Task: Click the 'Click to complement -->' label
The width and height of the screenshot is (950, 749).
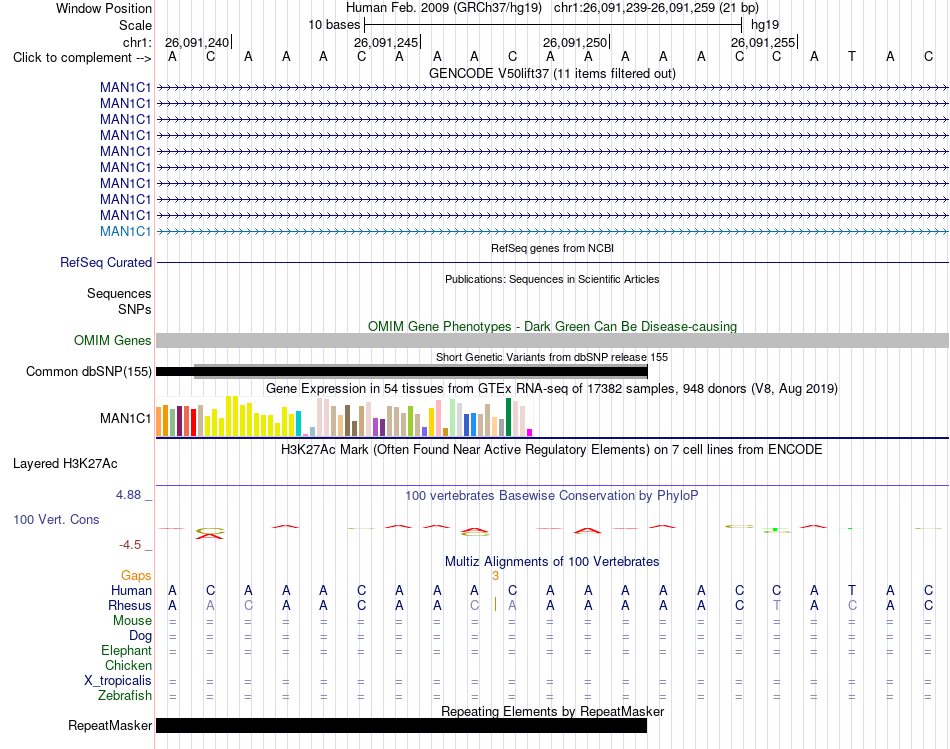Action: pos(82,58)
